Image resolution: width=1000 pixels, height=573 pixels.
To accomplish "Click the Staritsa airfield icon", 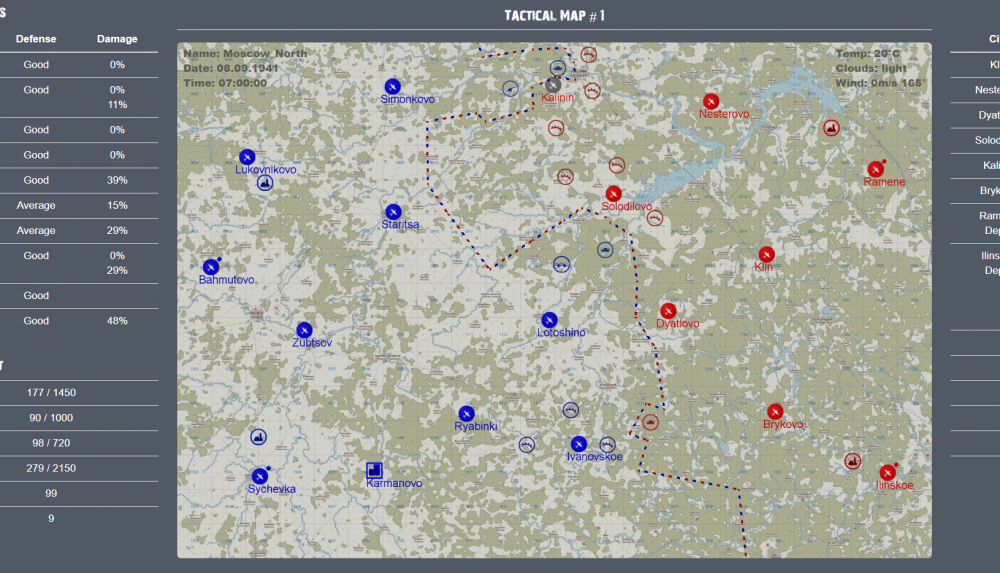I will pos(393,212).
